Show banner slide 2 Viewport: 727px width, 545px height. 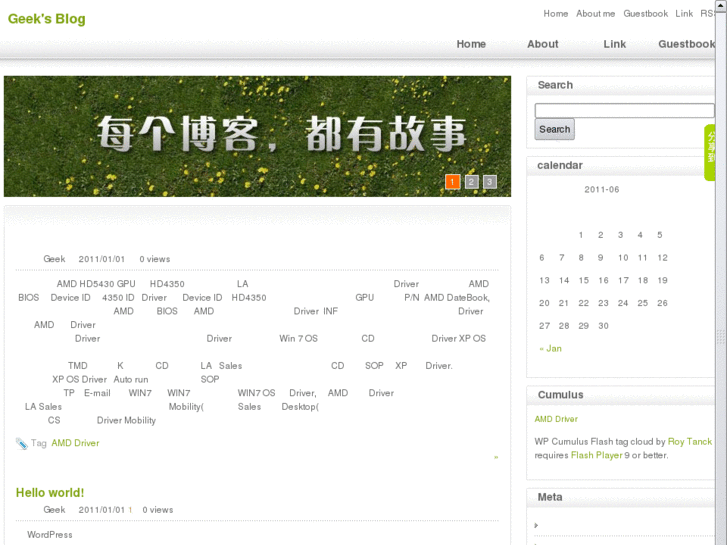[x=471, y=182]
